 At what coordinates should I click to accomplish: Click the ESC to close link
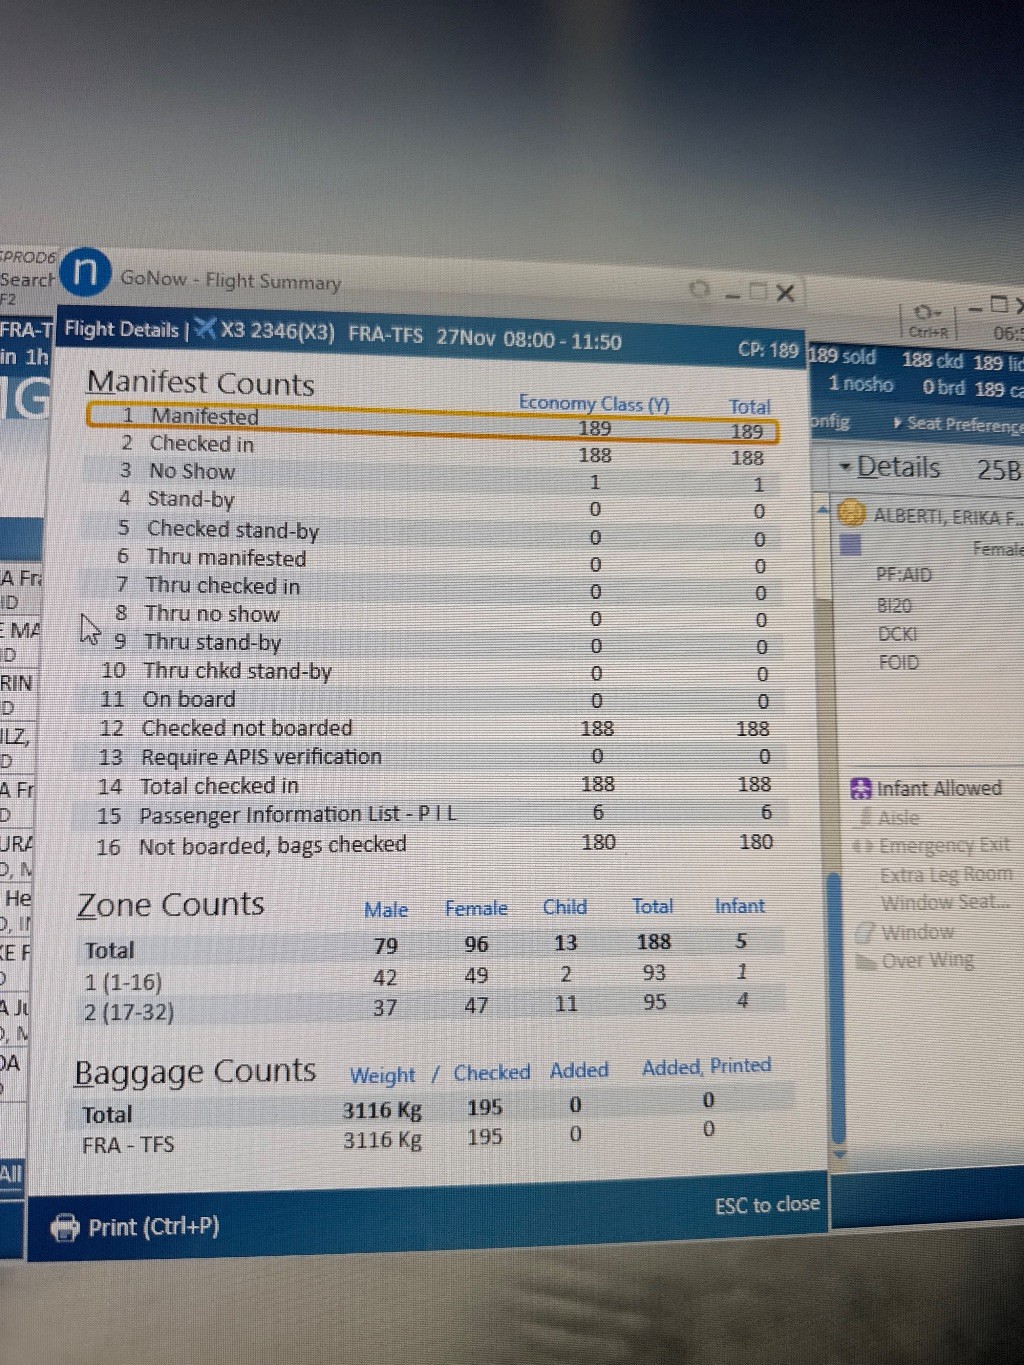766,1205
